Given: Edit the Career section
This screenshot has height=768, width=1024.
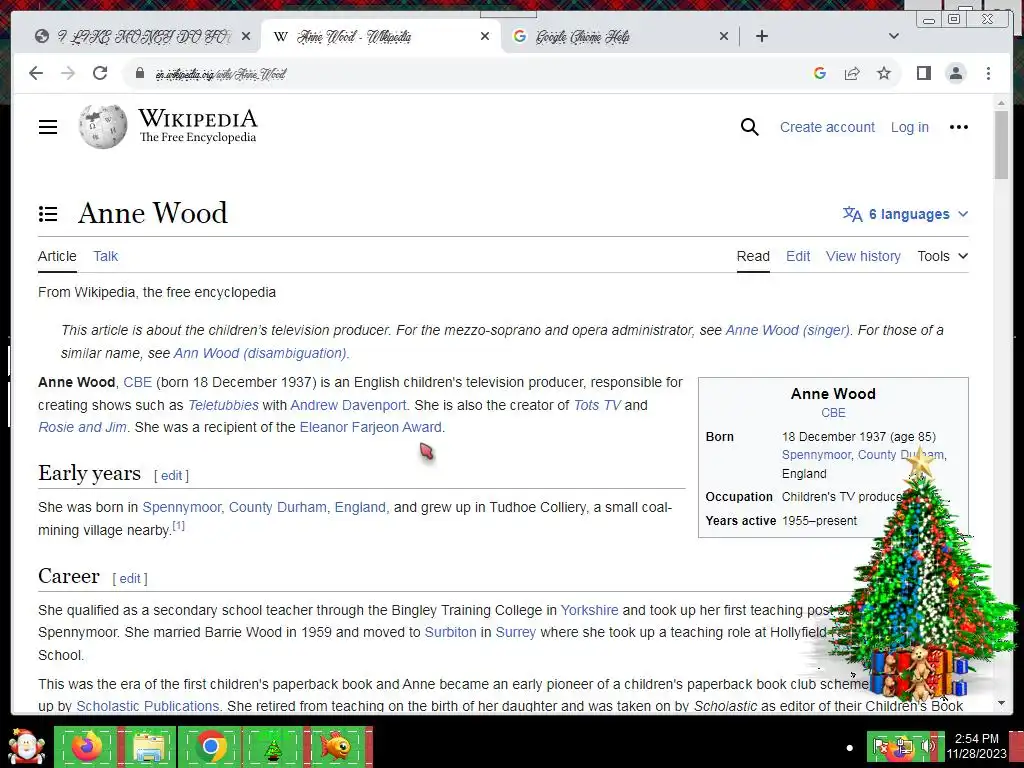Looking at the screenshot, I should pos(130,579).
